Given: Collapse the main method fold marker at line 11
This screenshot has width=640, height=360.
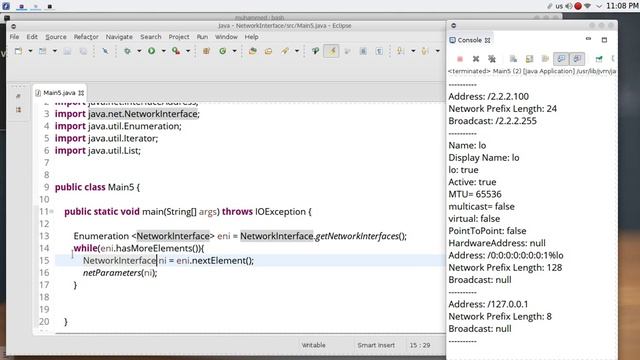Looking at the screenshot, I should coord(51,211).
